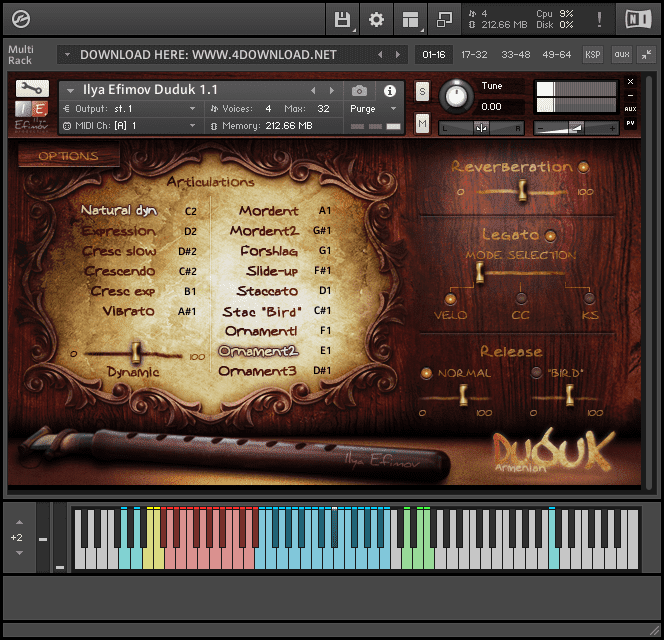Image resolution: width=664 pixels, height=640 pixels.
Task: Click the exclamation warning icon
Action: [599, 19]
